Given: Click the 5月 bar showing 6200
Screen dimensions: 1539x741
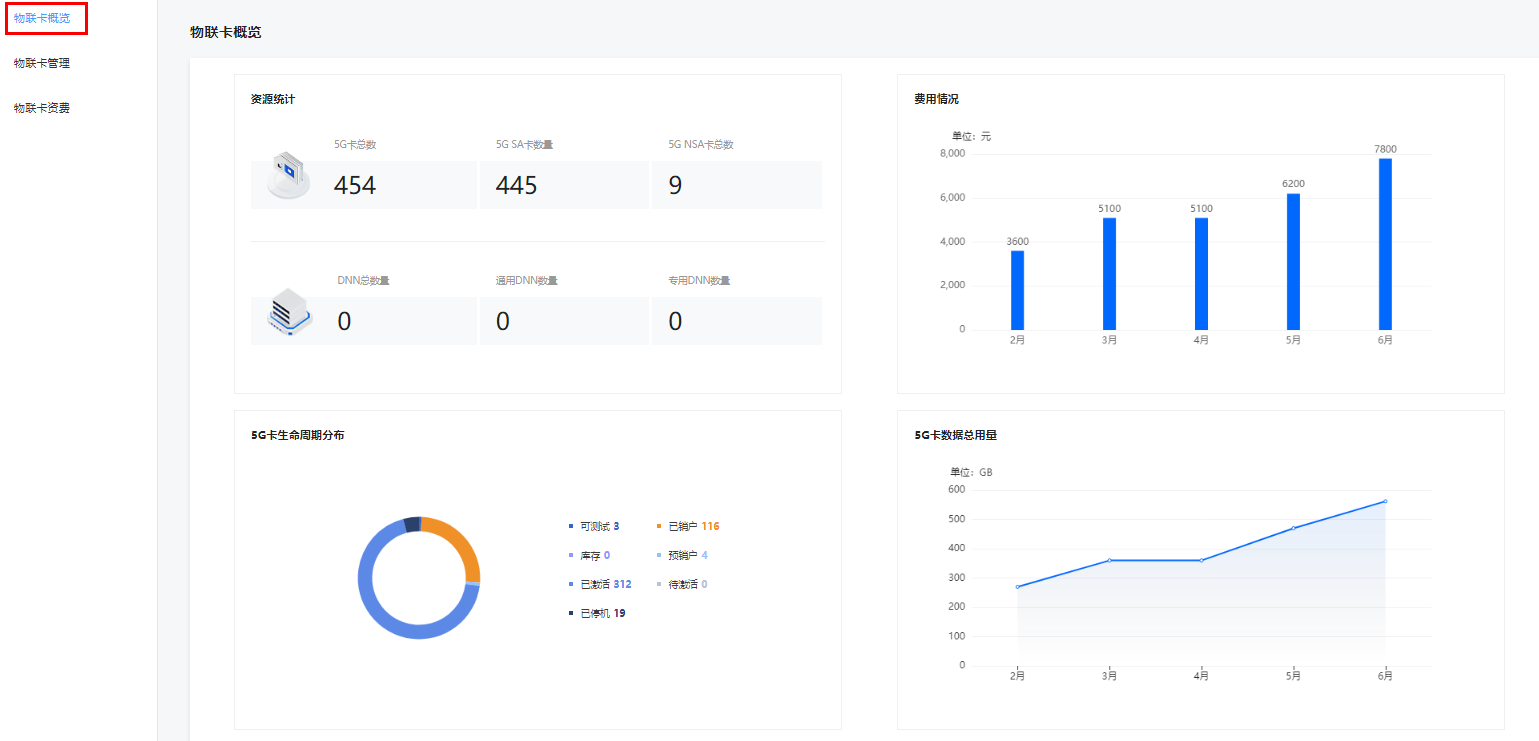Looking at the screenshot, I should click(1293, 261).
